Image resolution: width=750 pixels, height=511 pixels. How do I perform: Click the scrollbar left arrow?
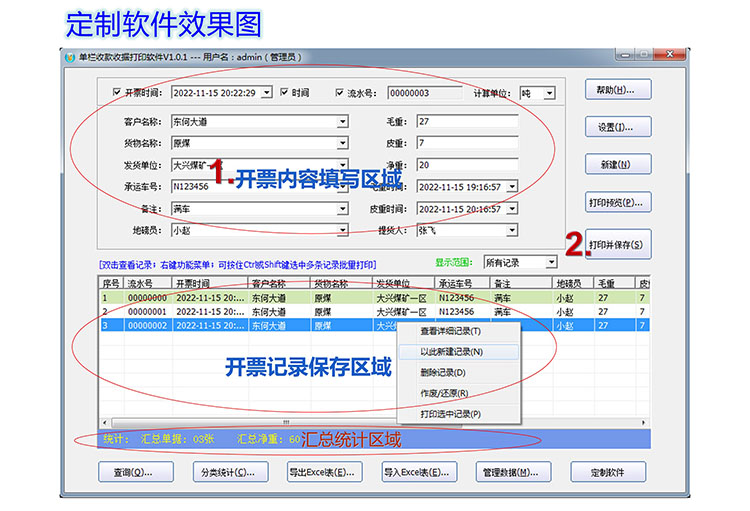pyautogui.click(x=105, y=422)
